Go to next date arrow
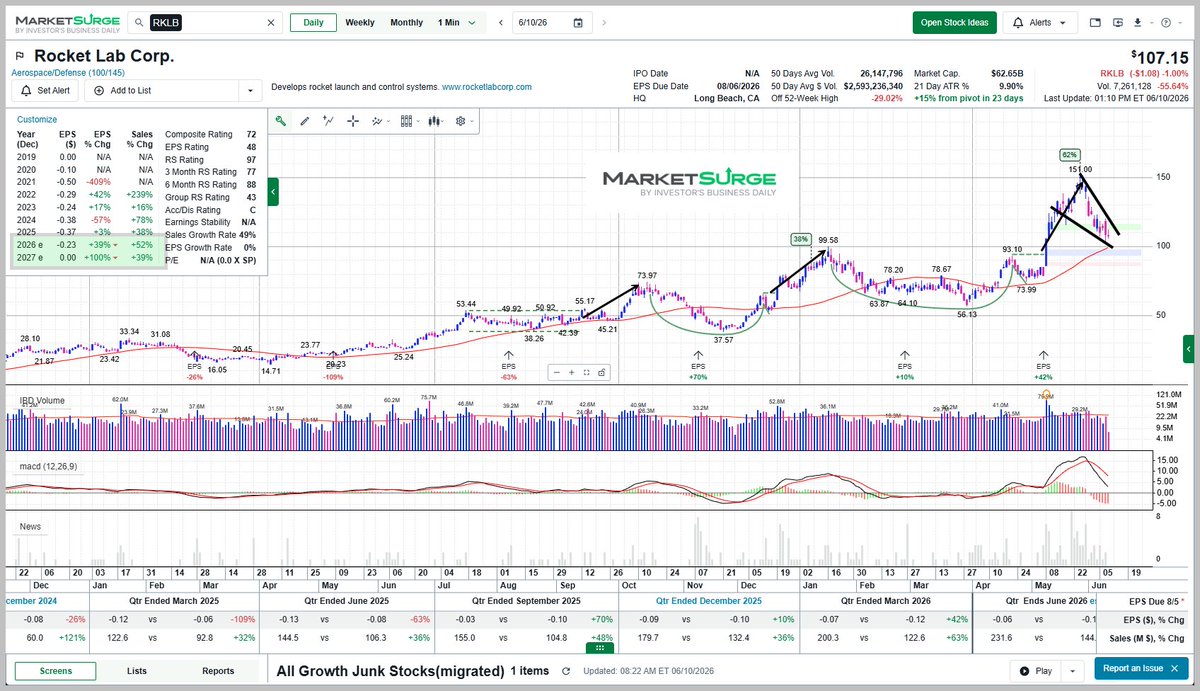This screenshot has height=691, width=1200. coord(603,23)
